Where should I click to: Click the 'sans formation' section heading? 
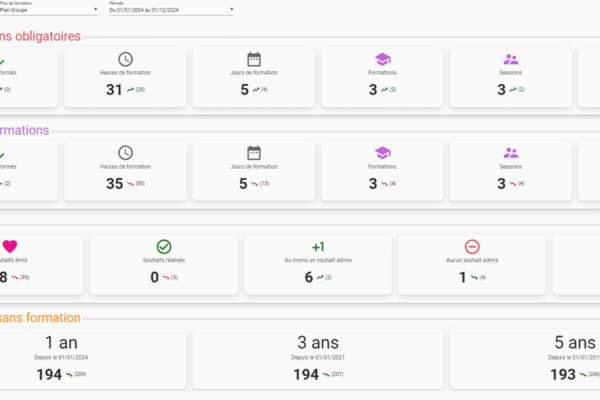click(x=40, y=318)
